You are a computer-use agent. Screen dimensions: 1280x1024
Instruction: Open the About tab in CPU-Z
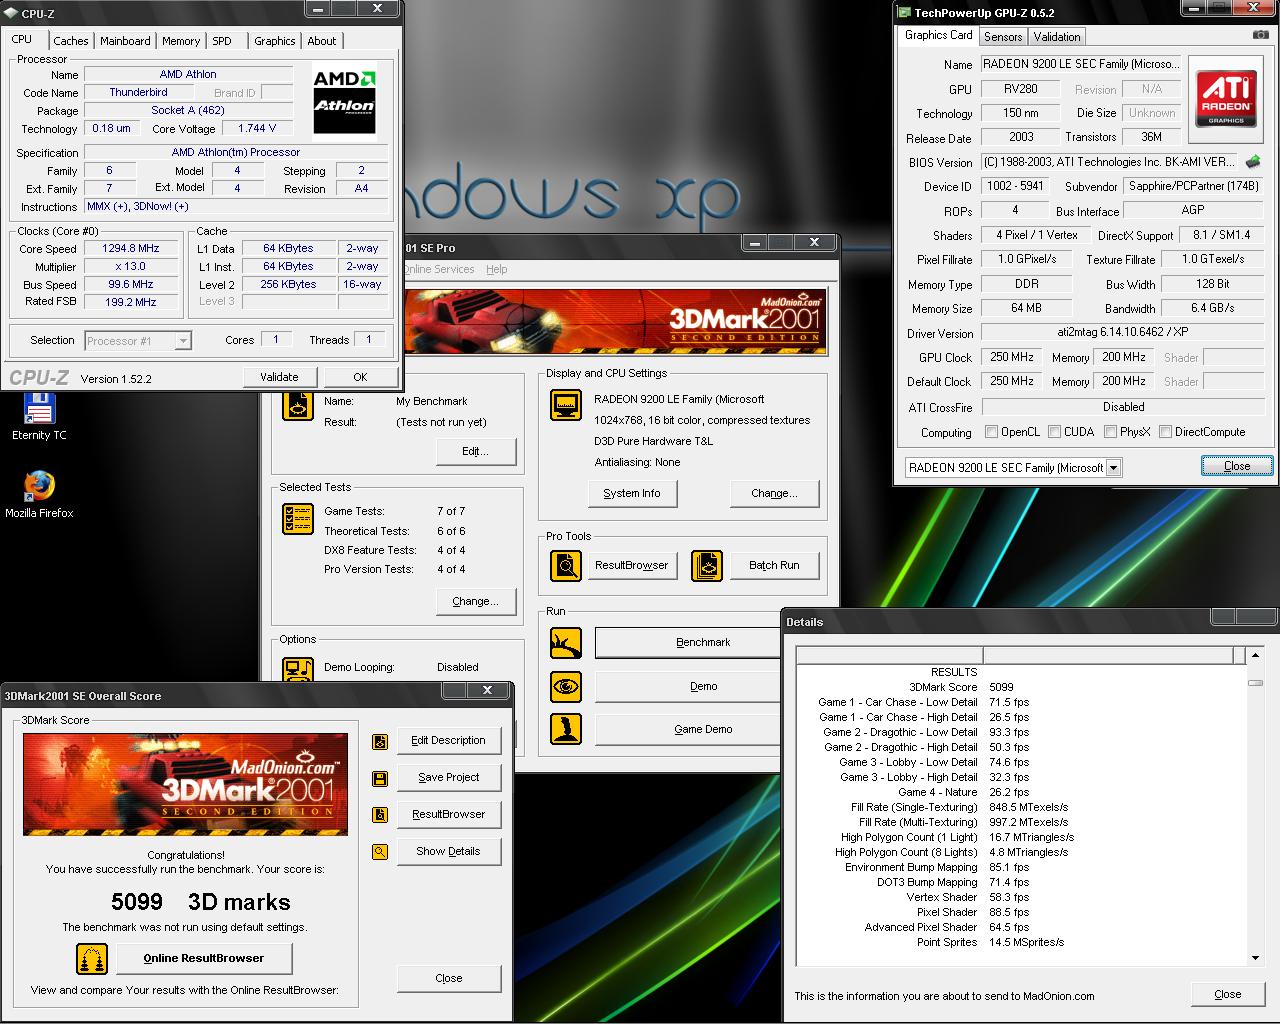[x=321, y=41]
